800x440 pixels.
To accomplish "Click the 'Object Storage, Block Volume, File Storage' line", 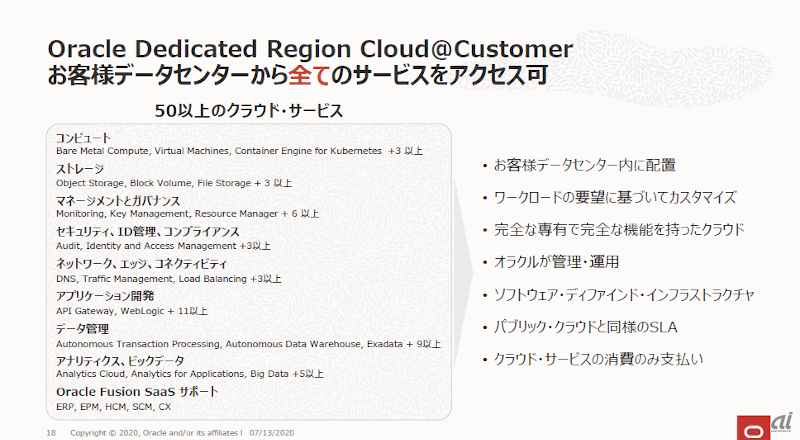I will [174, 183].
